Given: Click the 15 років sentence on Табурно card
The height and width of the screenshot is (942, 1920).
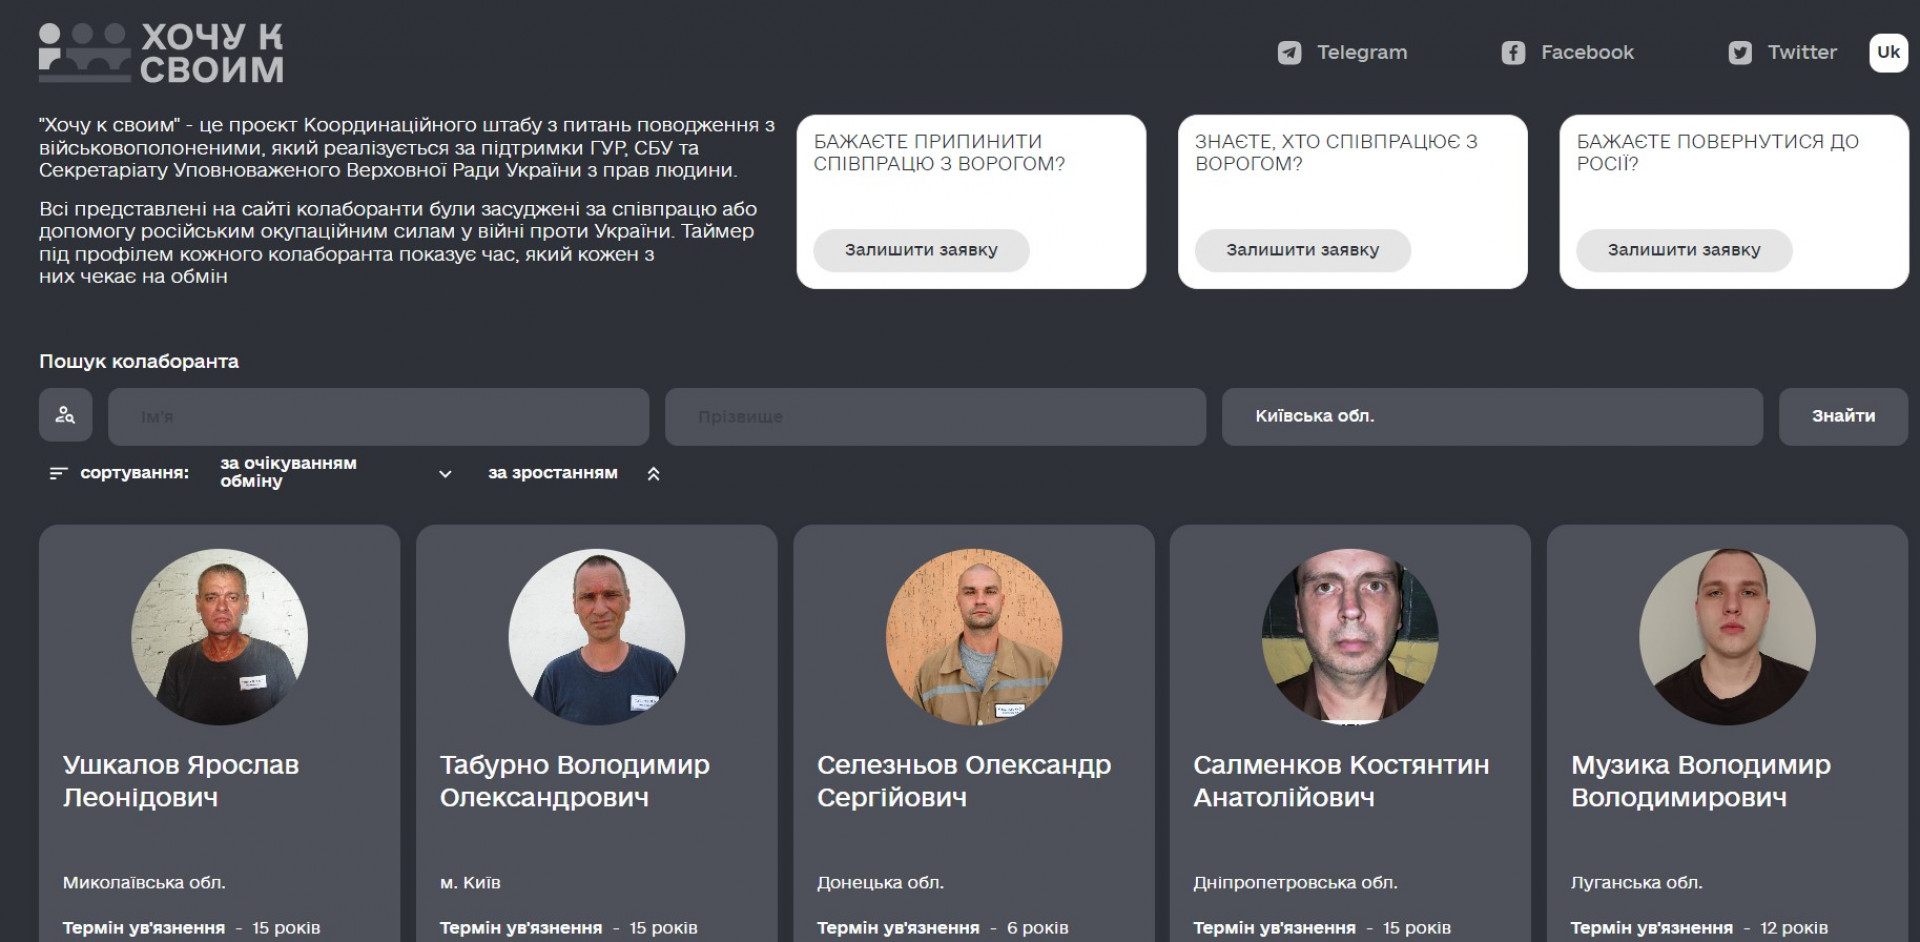Looking at the screenshot, I should (x=663, y=928).
